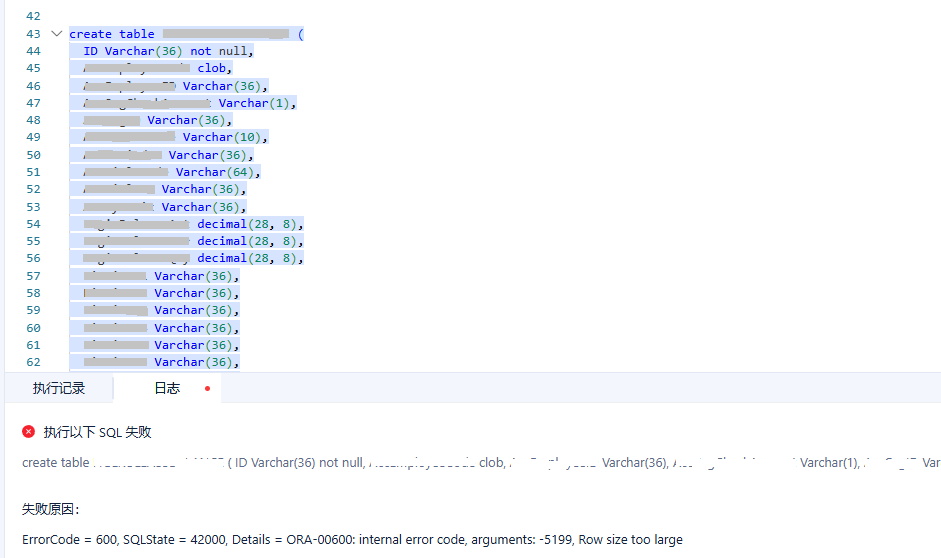Collapse the create table fold chevron
Image resolution: width=941 pixels, height=558 pixels.
pos(56,34)
